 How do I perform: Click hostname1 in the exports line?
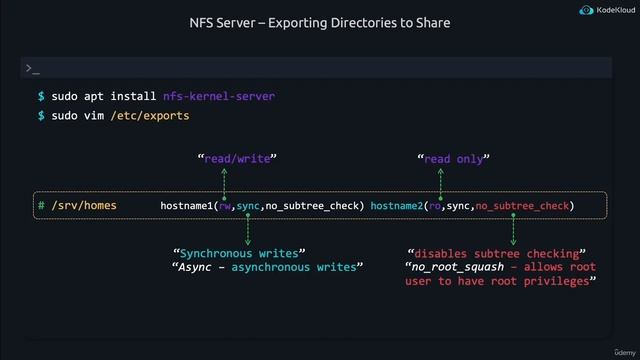tap(187, 206)
